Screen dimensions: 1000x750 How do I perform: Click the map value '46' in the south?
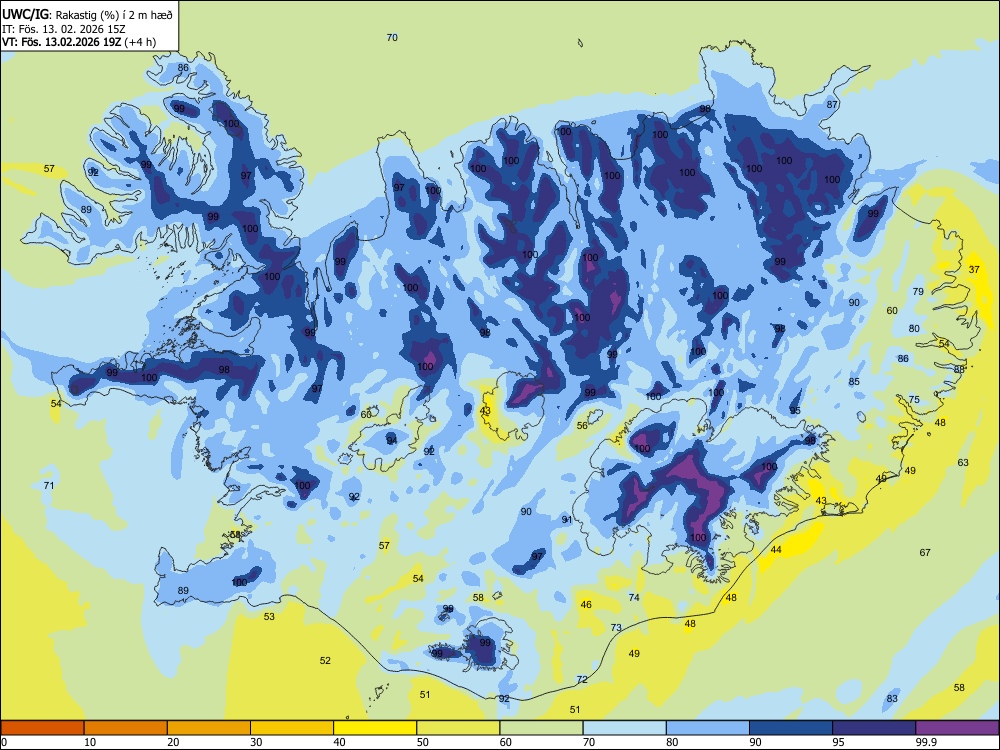[x=585, y=605]
